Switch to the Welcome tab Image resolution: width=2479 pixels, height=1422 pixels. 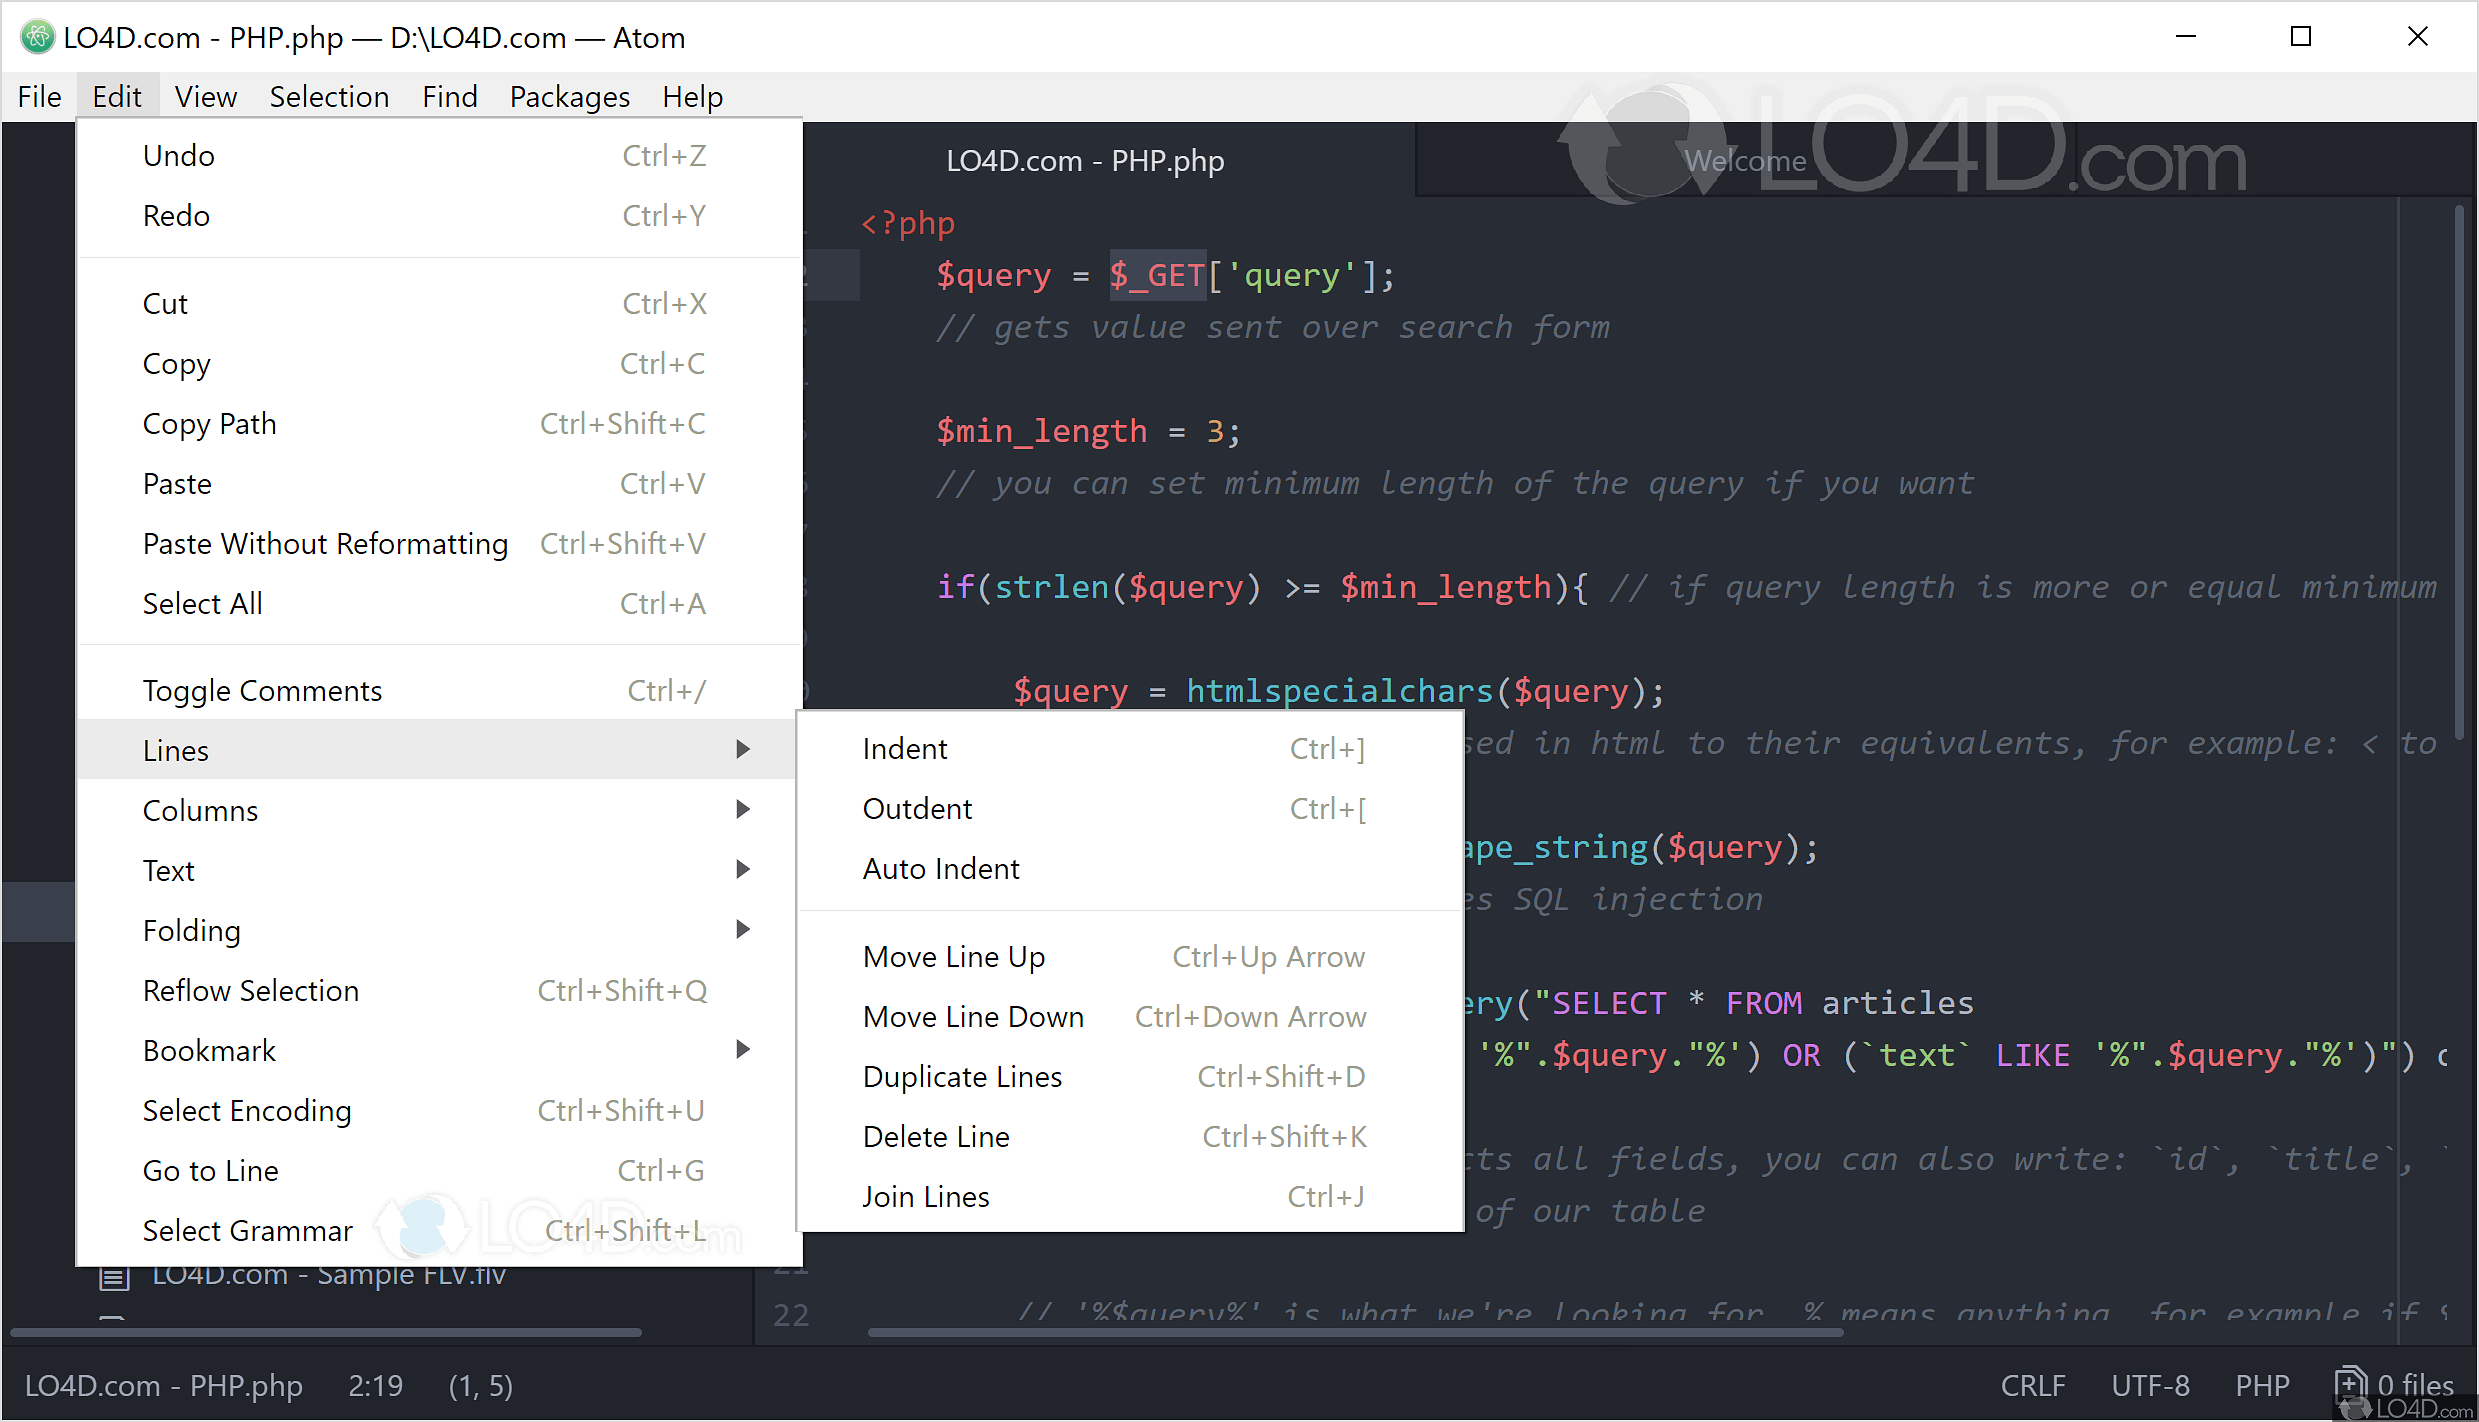click(x=1744, y=161)
